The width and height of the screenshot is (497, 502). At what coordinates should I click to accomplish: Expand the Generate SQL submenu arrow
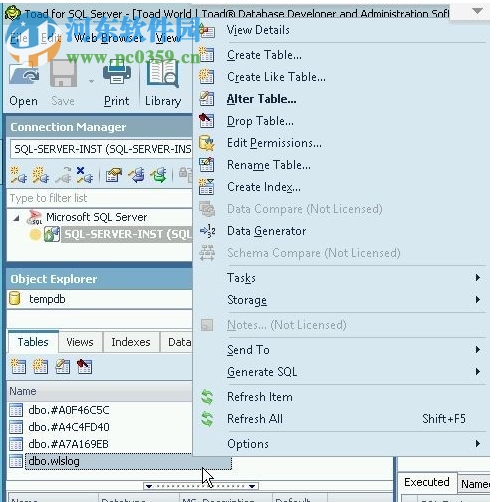(x=478, y=371)
